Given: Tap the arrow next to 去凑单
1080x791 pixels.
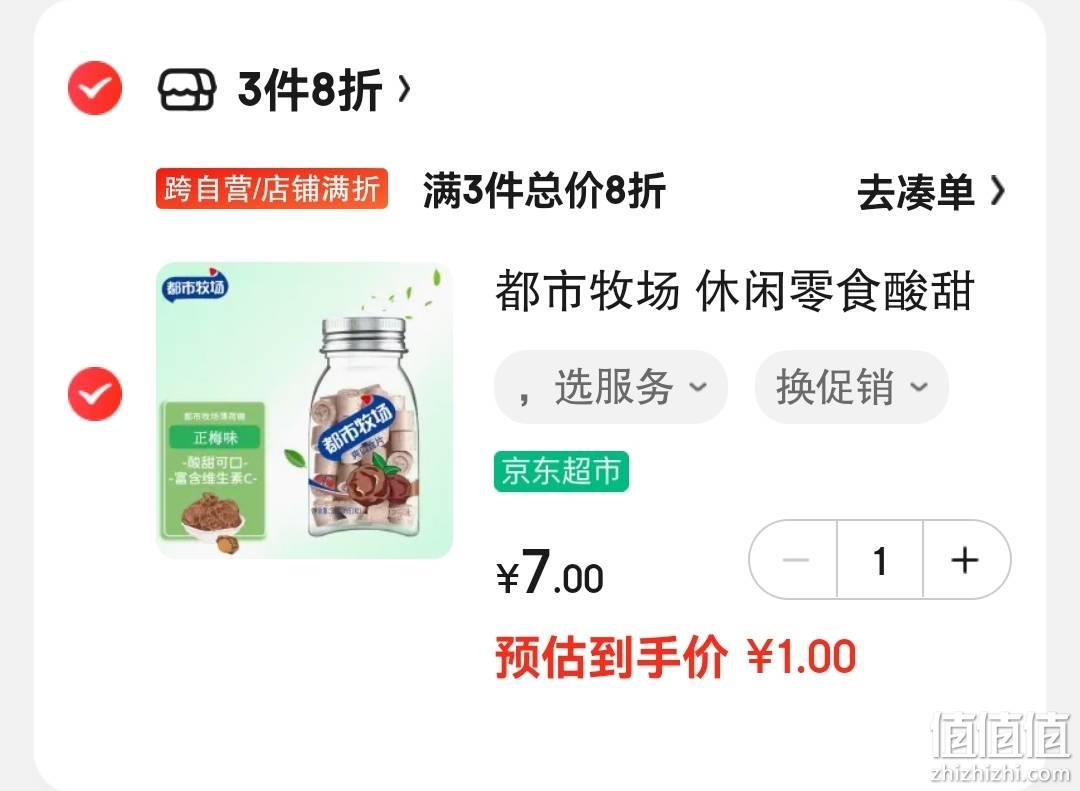Looking at the screenshot, I should [997, 192].
